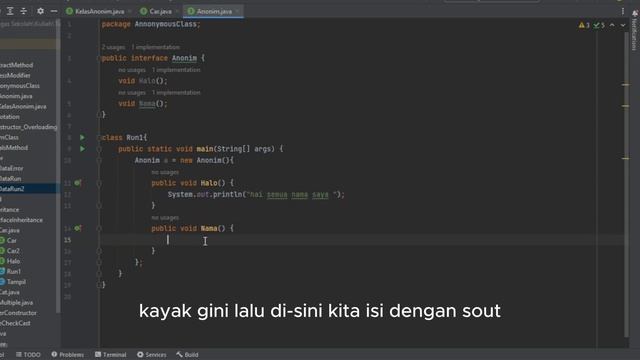Viewport: 640px width, 360px height.
Task: Go to next highlighted problem arrow
Action: pos(623,25)
